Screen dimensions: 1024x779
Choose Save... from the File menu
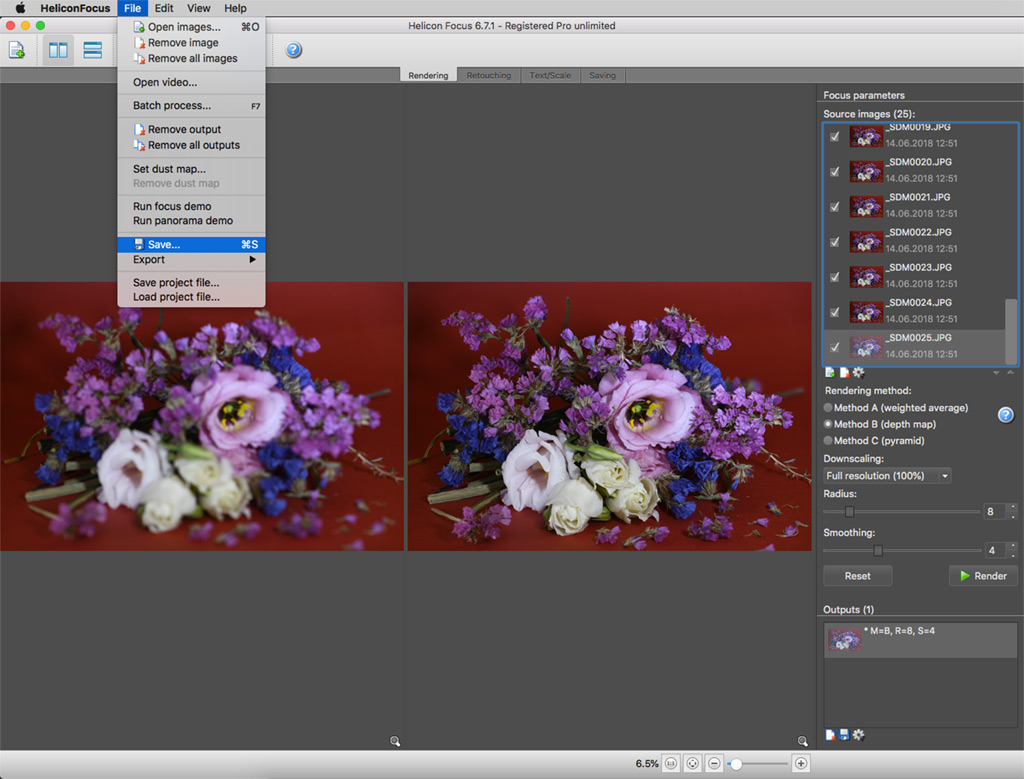164,244
